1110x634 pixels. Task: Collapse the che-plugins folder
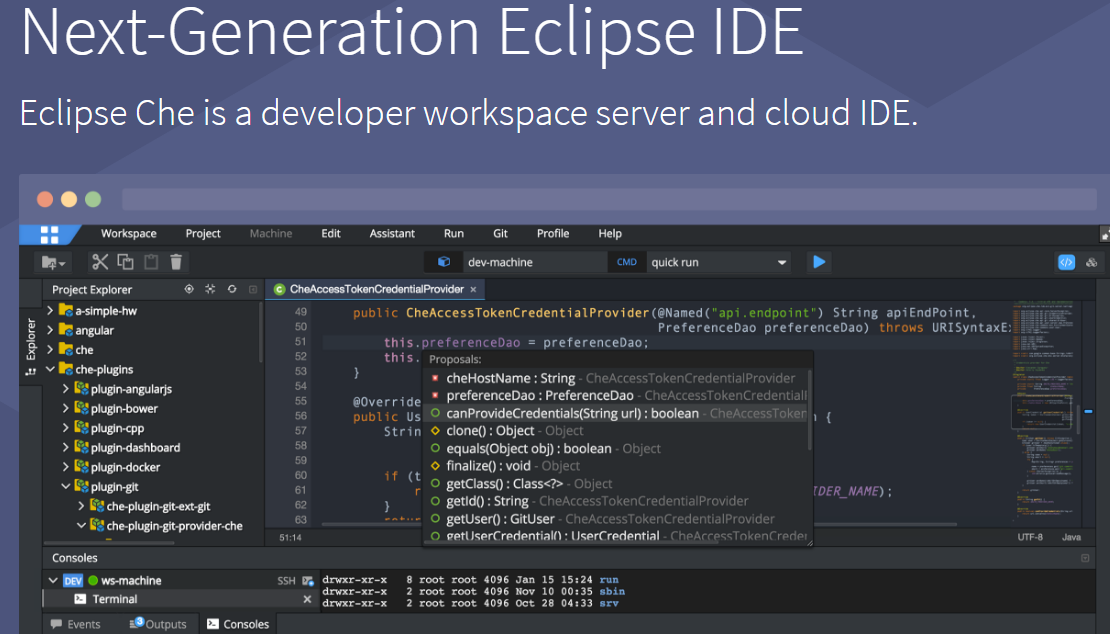click(x=50, y=369)
